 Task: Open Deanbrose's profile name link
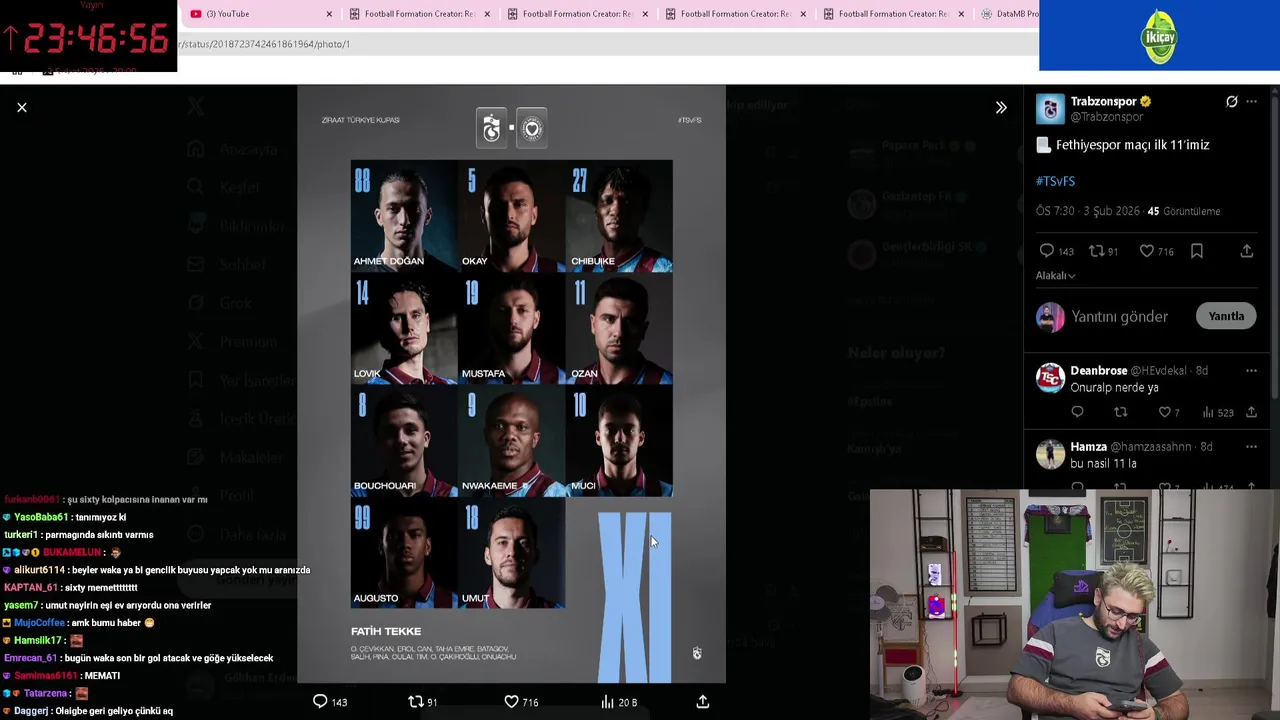[x=1099, y=370]
